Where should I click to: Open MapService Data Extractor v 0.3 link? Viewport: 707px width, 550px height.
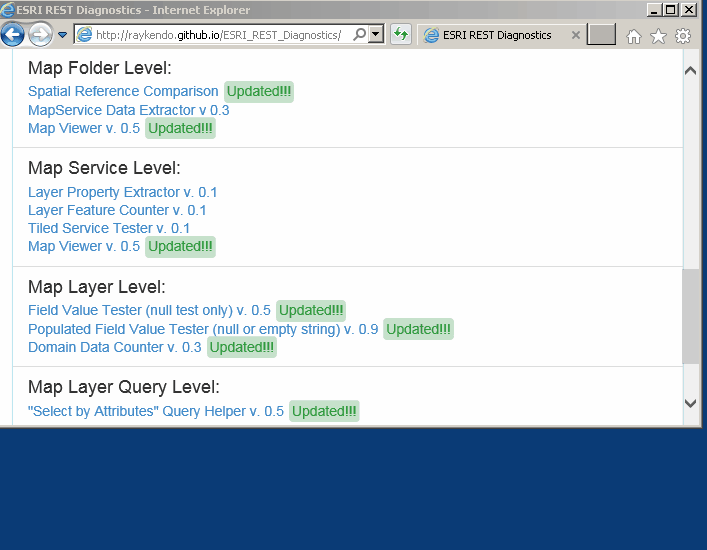[129, 110]
